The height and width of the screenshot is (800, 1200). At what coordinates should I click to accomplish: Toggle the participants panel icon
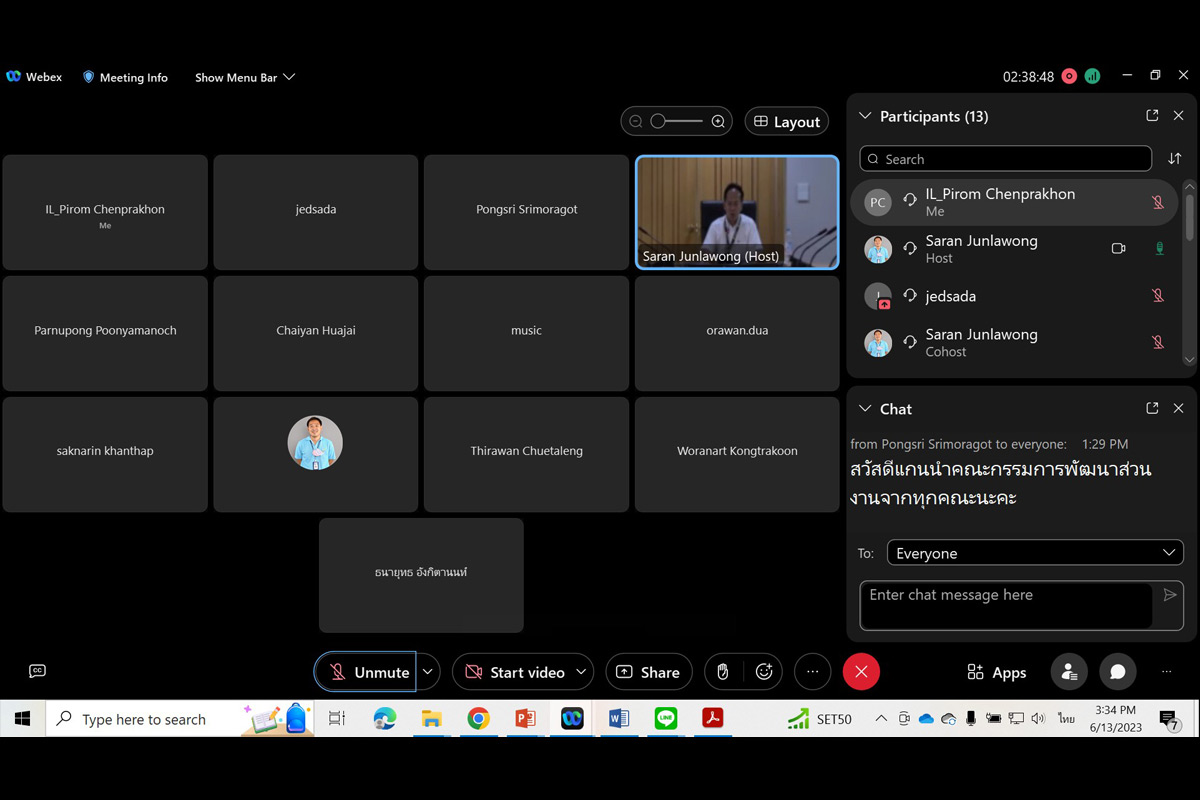pyautogui.click(x=1069, y=672)
